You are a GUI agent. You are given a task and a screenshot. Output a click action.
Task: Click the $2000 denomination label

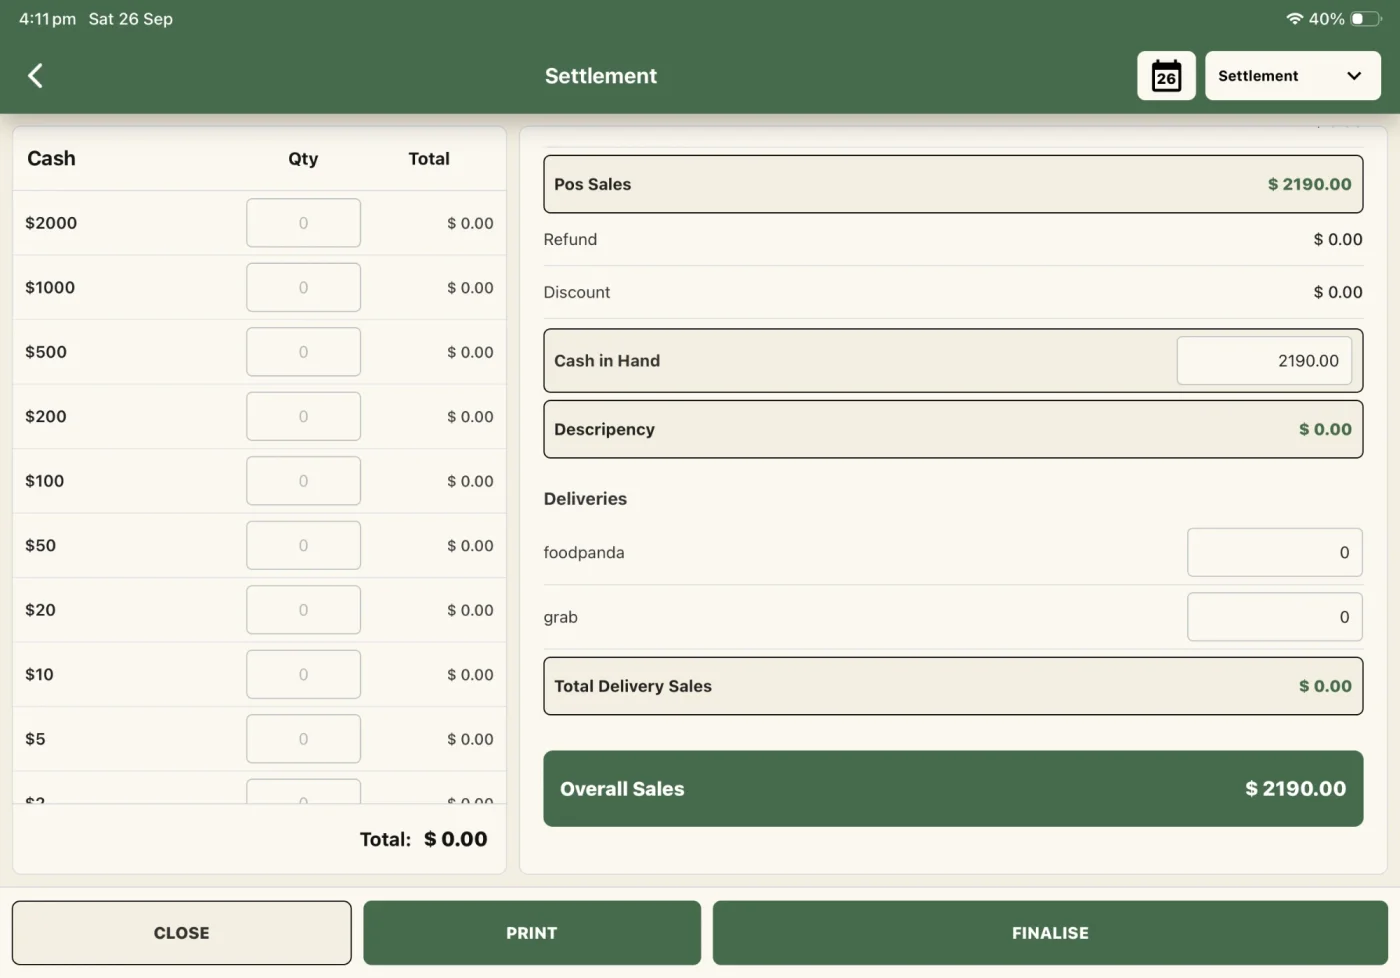tap(51, 223)
